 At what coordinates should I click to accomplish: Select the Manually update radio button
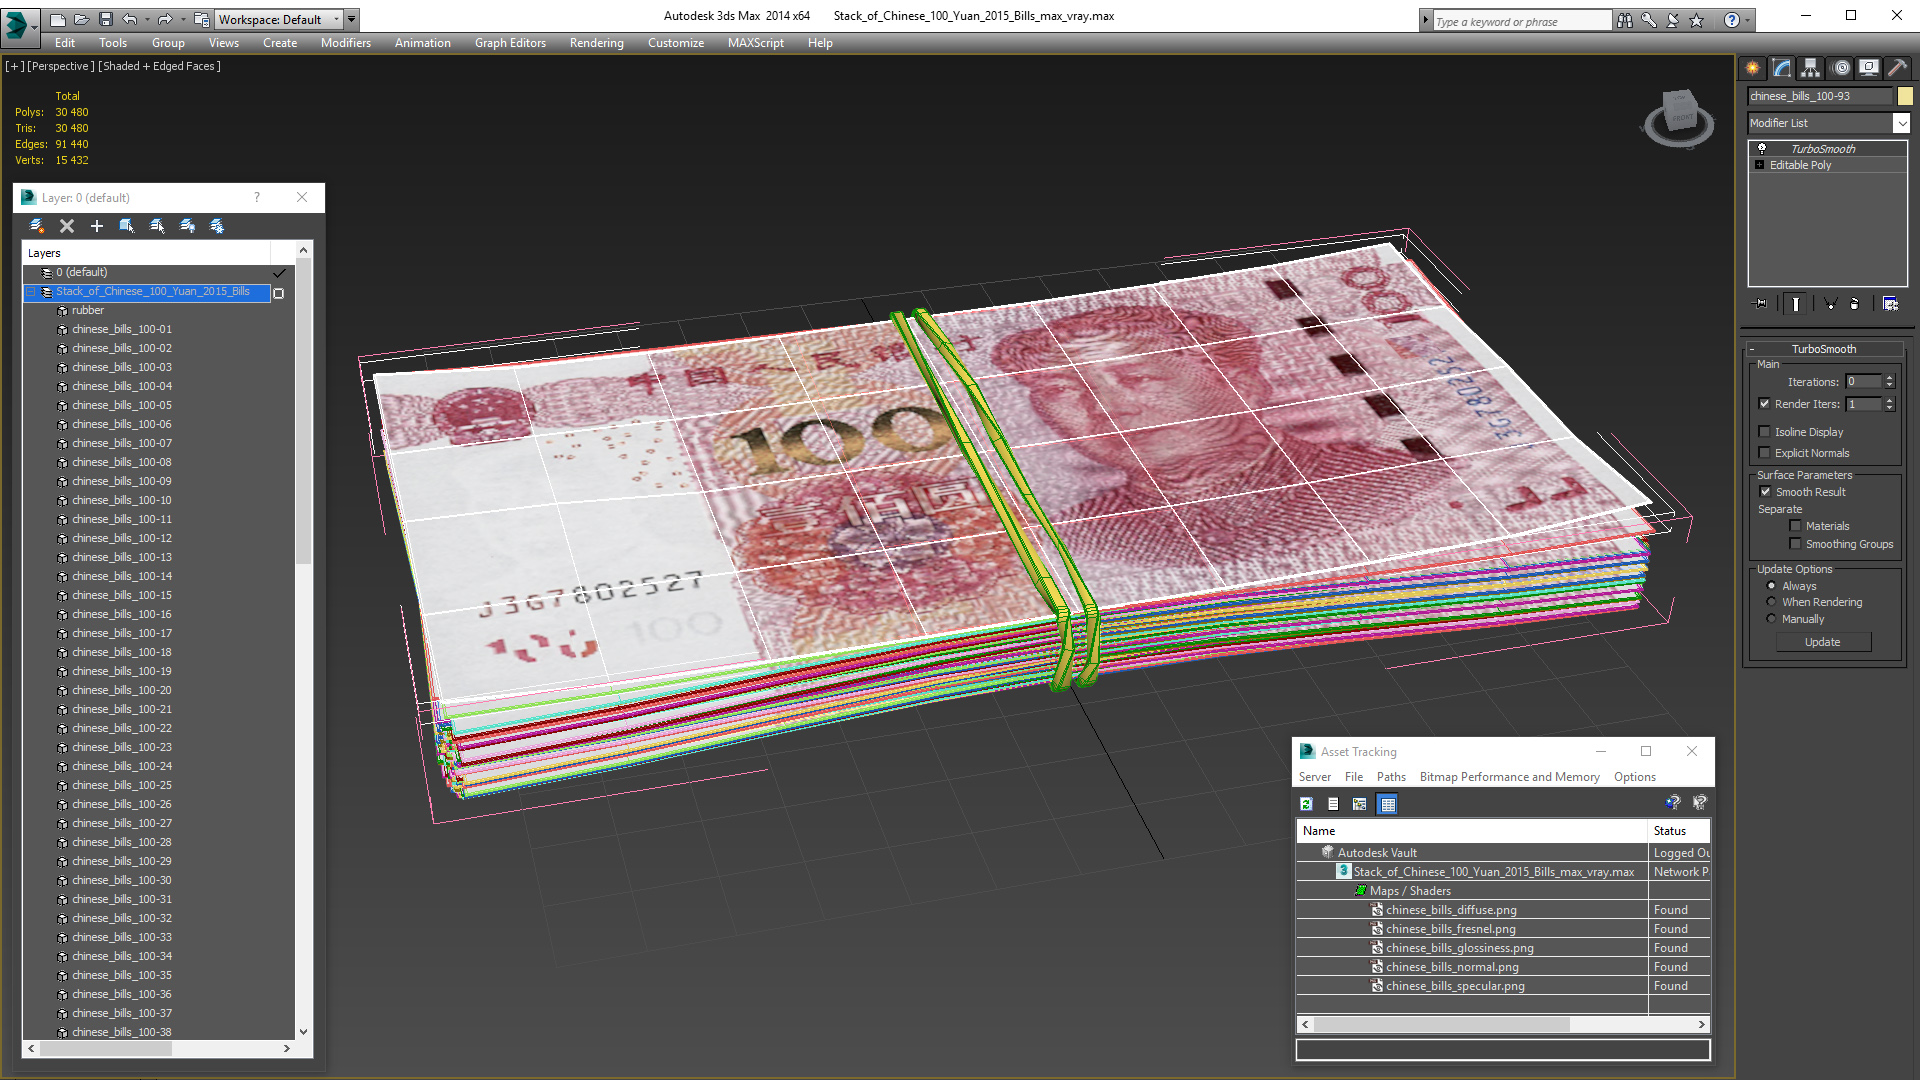pyautogui.click(x=1772, y=619)
